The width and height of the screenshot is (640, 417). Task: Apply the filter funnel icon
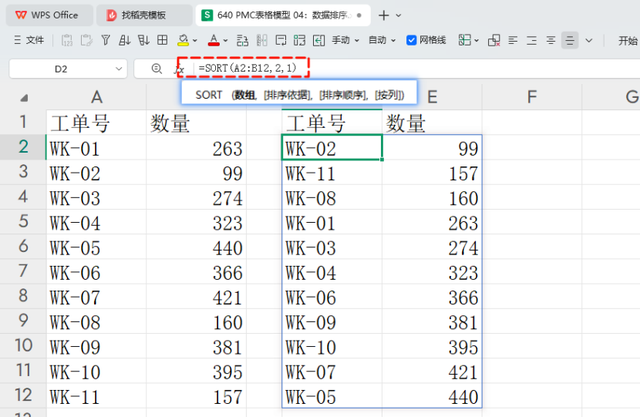pyautogui.click(x=106, y=40)
